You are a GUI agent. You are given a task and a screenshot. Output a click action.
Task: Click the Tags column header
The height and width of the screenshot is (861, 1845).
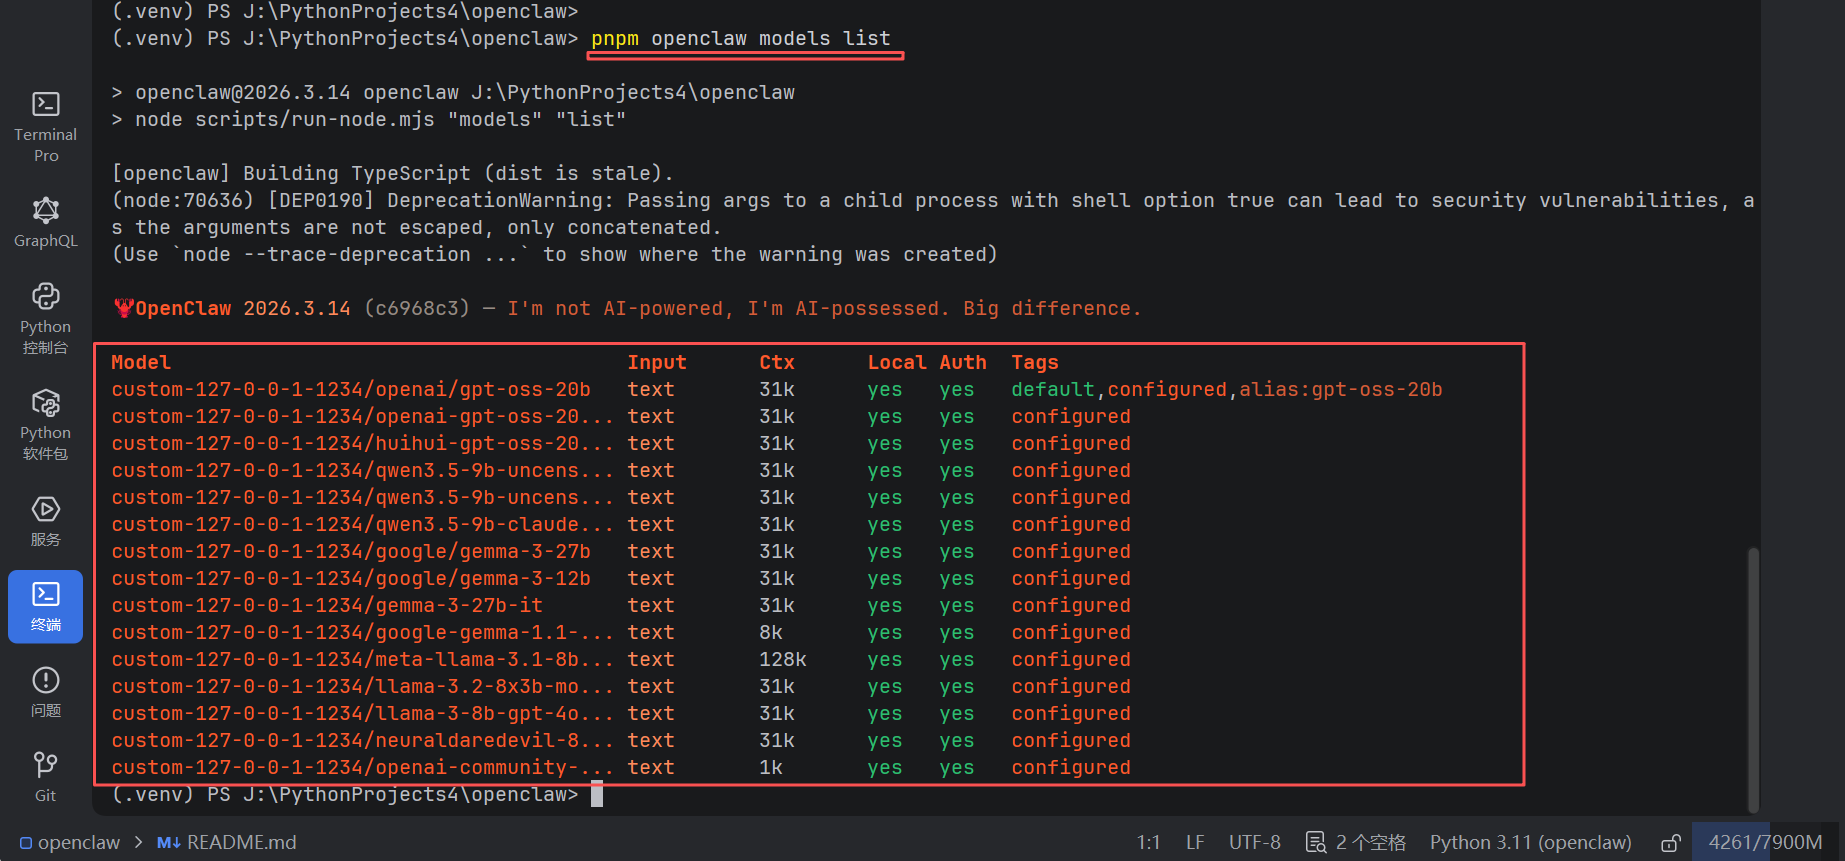(x=1034, y=362)
